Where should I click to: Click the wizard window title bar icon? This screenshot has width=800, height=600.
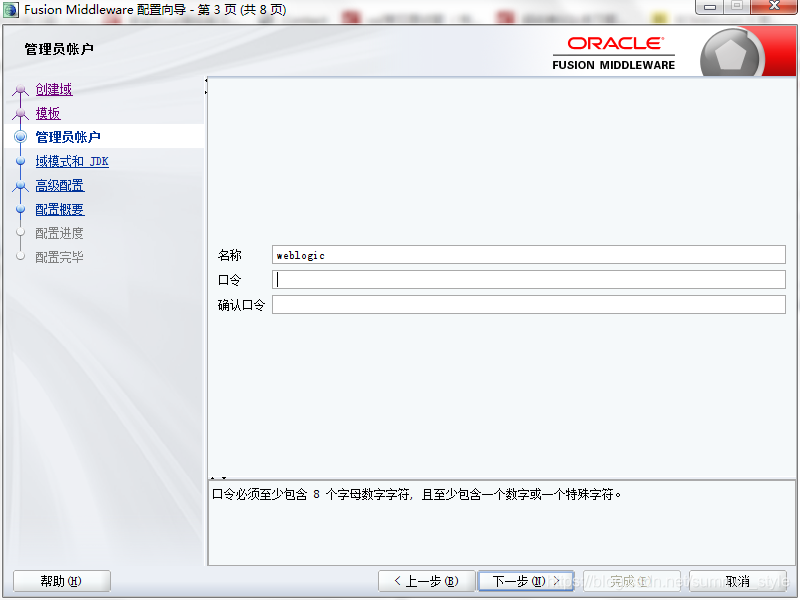(11, 10)
